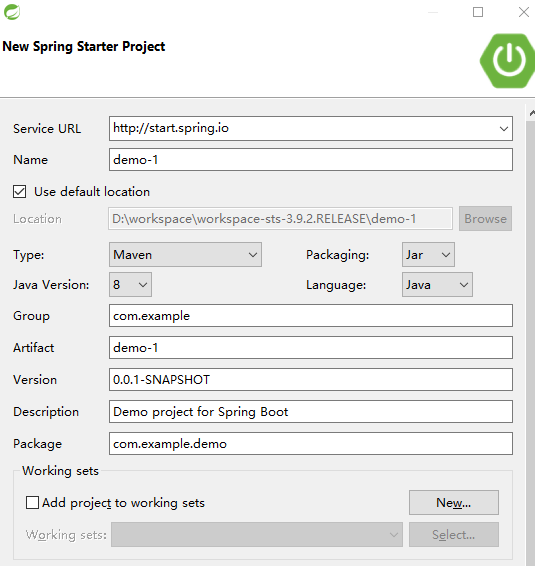Image resolution: width=535 pixels, height=566 pixels.
Task: Click the Java Version: label
Action: click(x=51, y=285)
